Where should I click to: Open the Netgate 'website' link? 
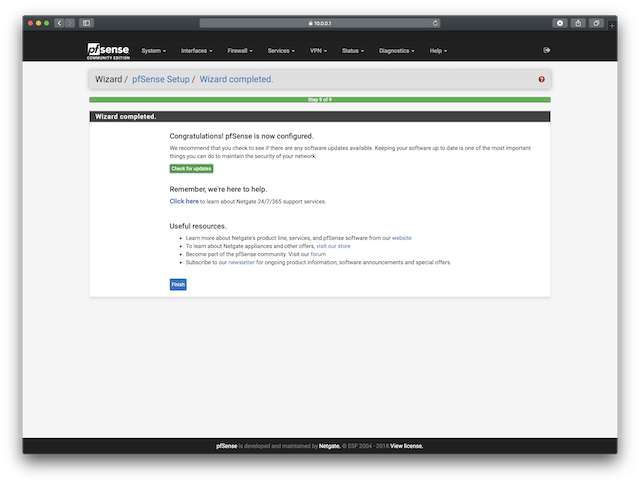point(402,238)
